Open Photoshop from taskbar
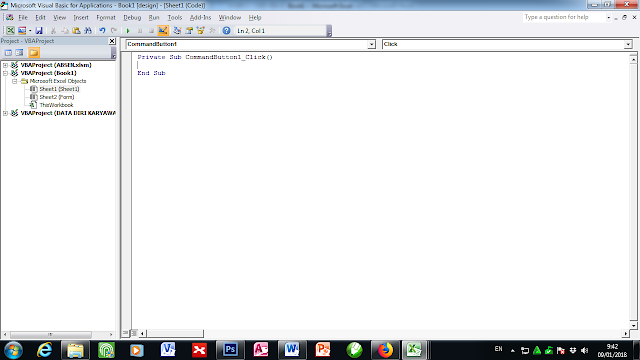This screenshot has width=640, height=360. point(230,350)
